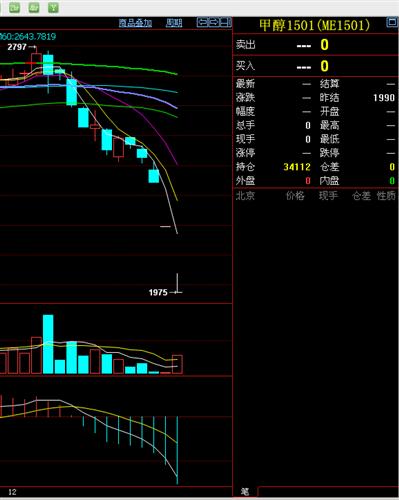Viewport: 399px width, 500px height.
Task: Click the 结算 label
Action: point(329,84)
